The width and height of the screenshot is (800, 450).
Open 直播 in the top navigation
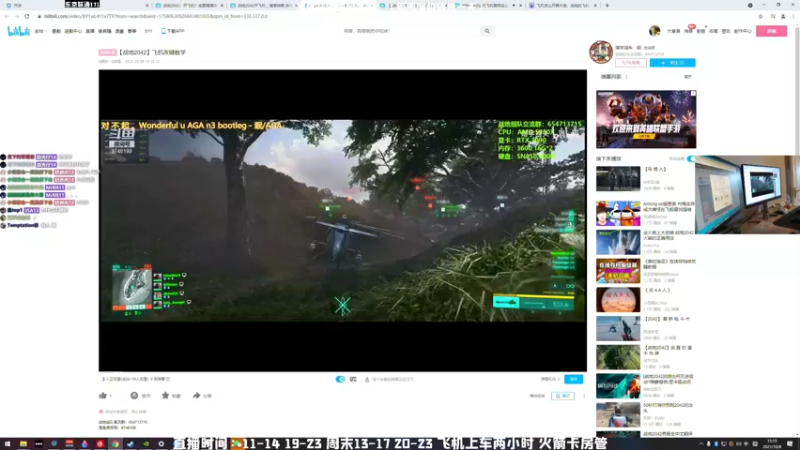coord(90,31)
